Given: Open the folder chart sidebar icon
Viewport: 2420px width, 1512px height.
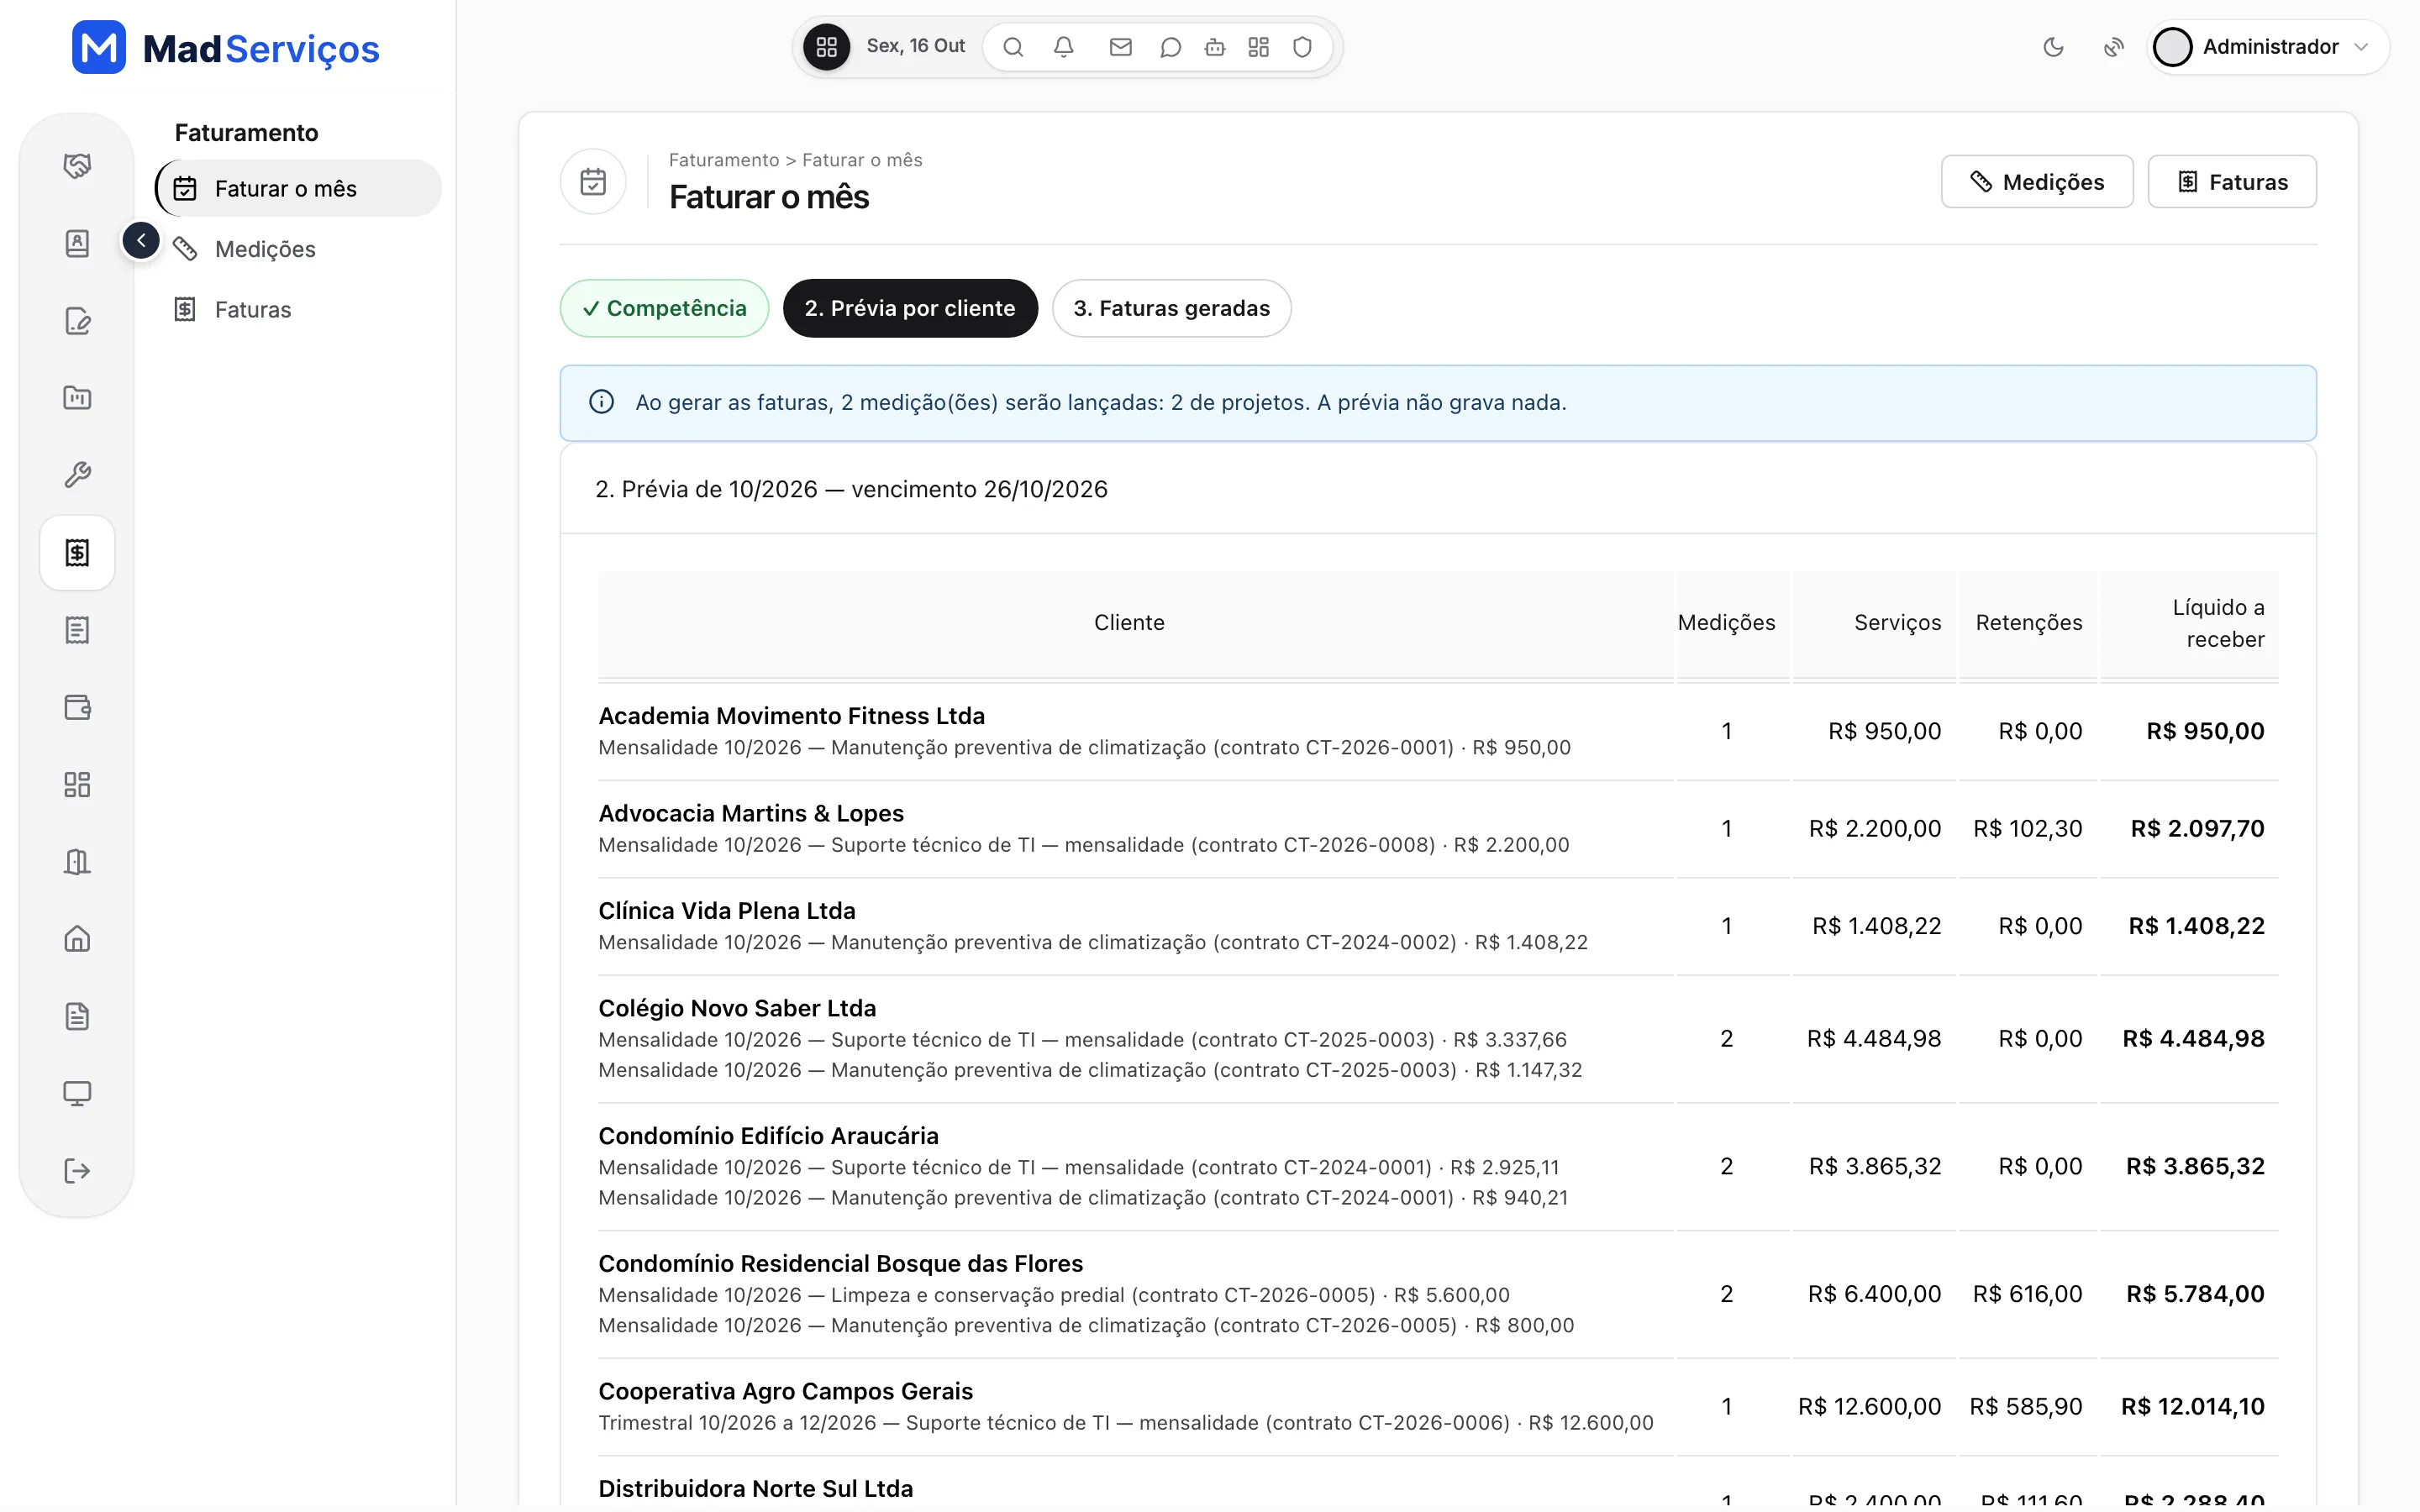Looking at the screenshot, I should pos(77,398).
